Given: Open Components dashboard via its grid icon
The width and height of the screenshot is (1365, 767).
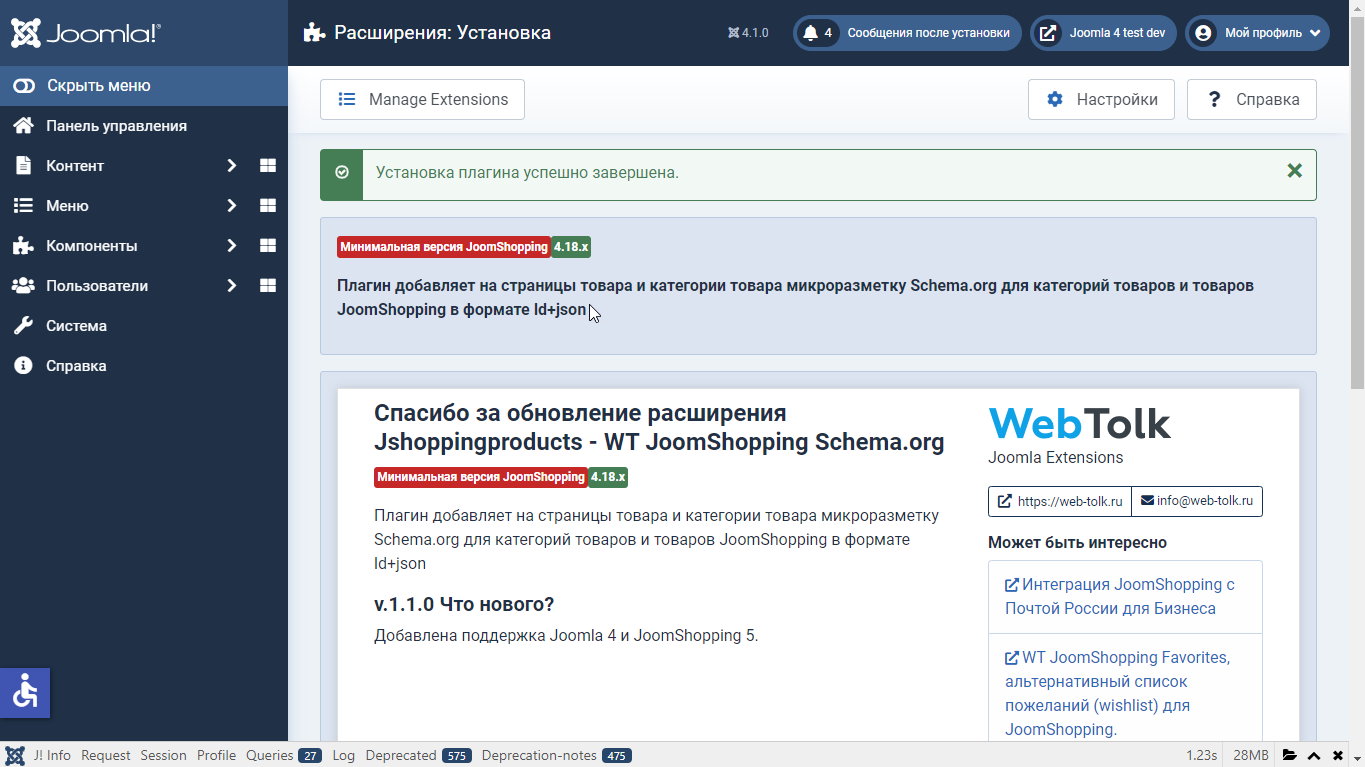Looking at the screenshot, I should tap(267, 246).
